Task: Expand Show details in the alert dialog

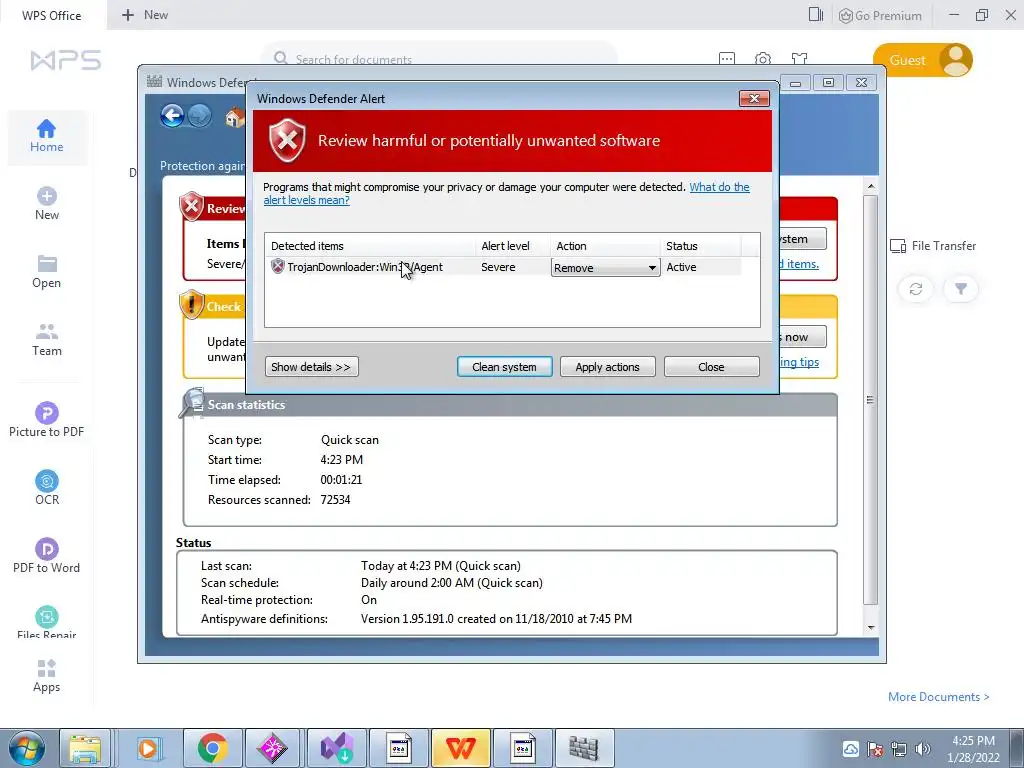Action: (312, 366)
